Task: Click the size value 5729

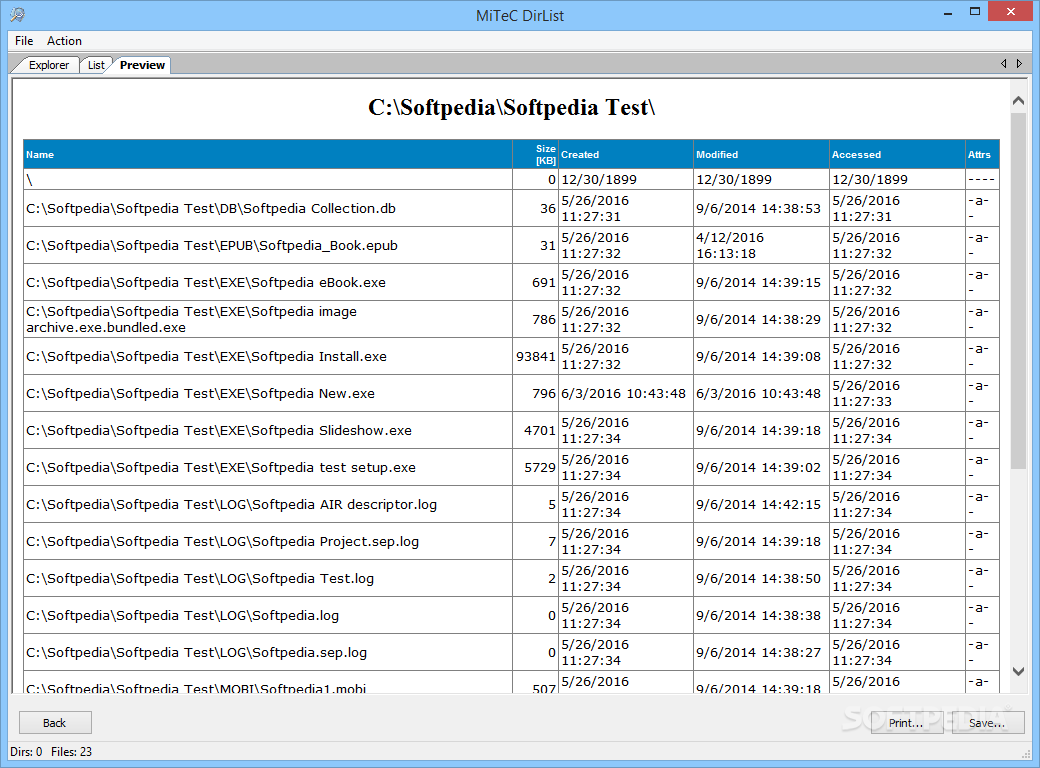Action: [540, 468]
